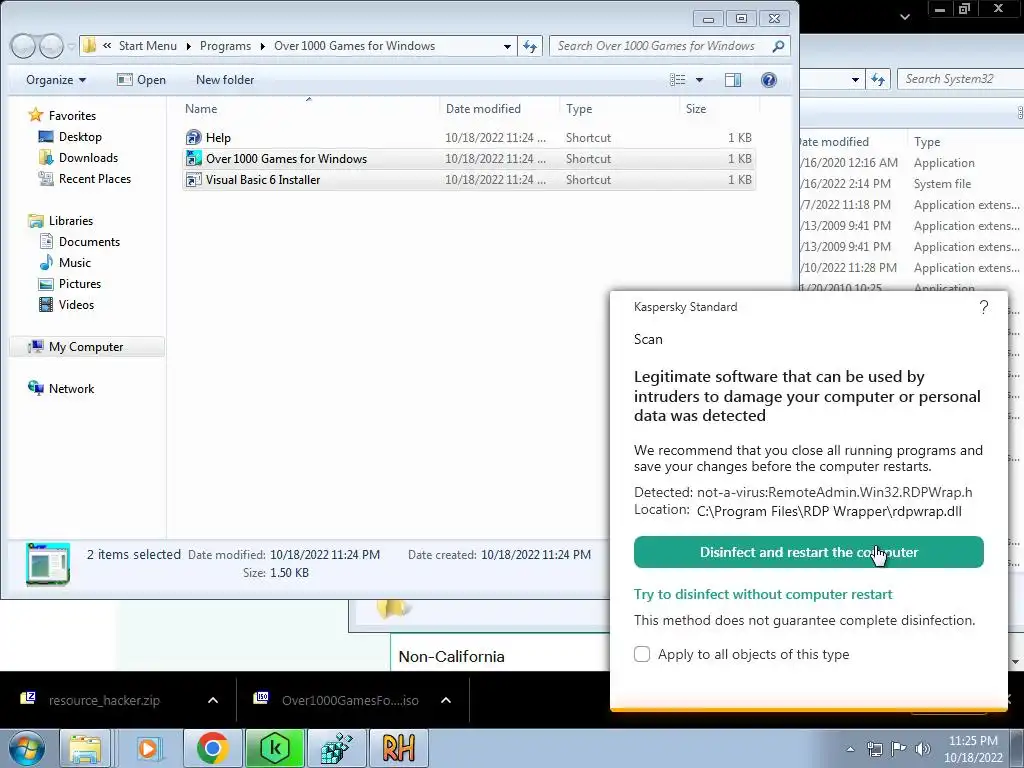Open the view options dropdown arrow
The image size is (1024, 768).
pos(699,80)
